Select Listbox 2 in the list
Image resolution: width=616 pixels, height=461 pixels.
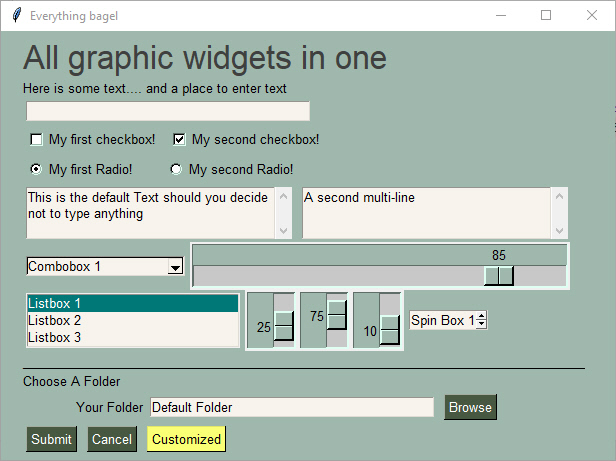tap(133, 320)
